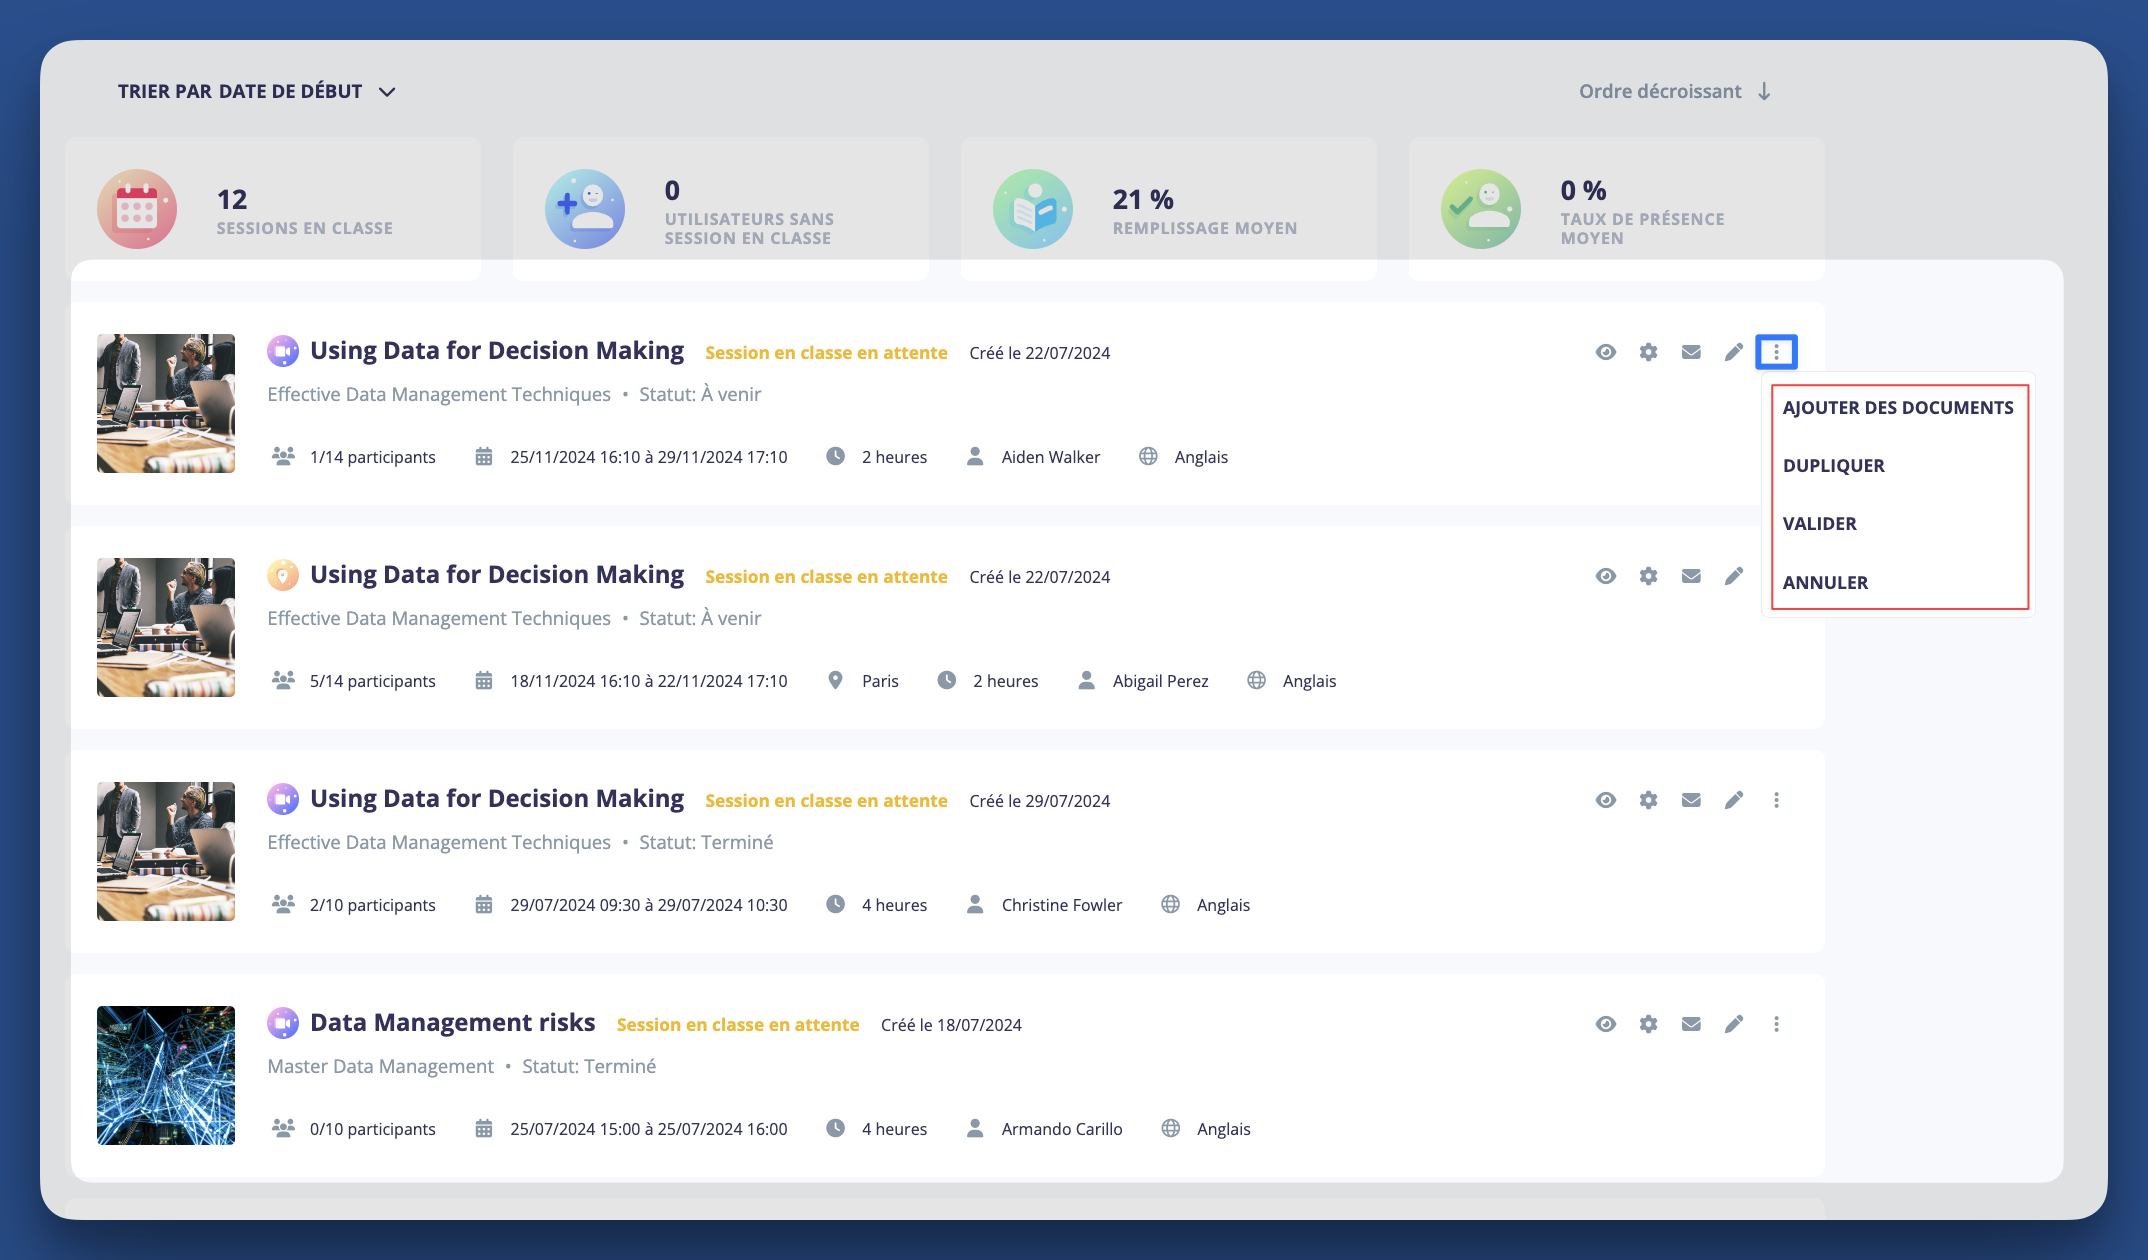Viewport: 2148px width, 1260px height.
Task: Toggle the eye icon on first session
Action: click(1605, 352)
